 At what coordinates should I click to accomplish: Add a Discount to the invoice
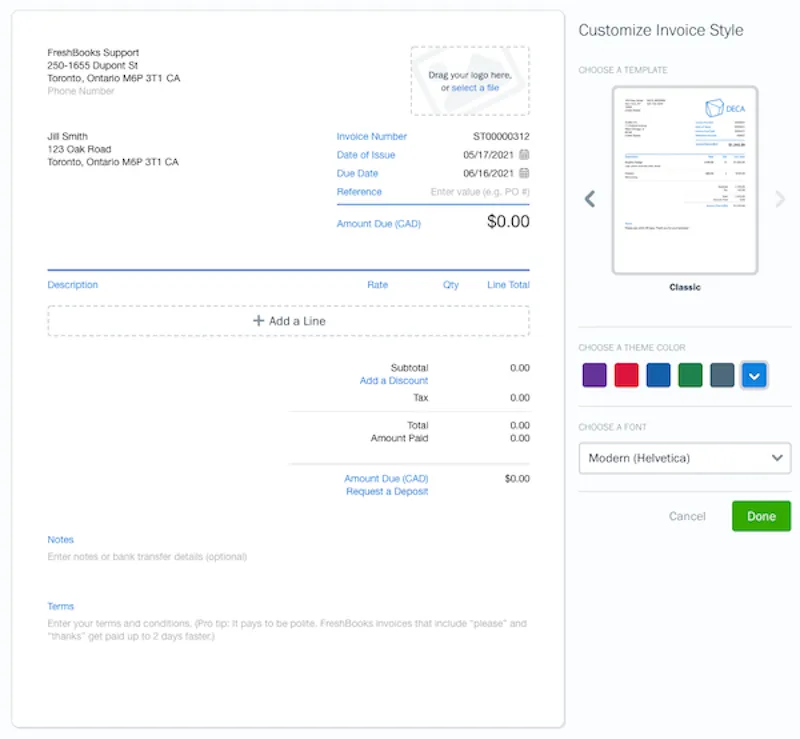click(x=394, y=381)
